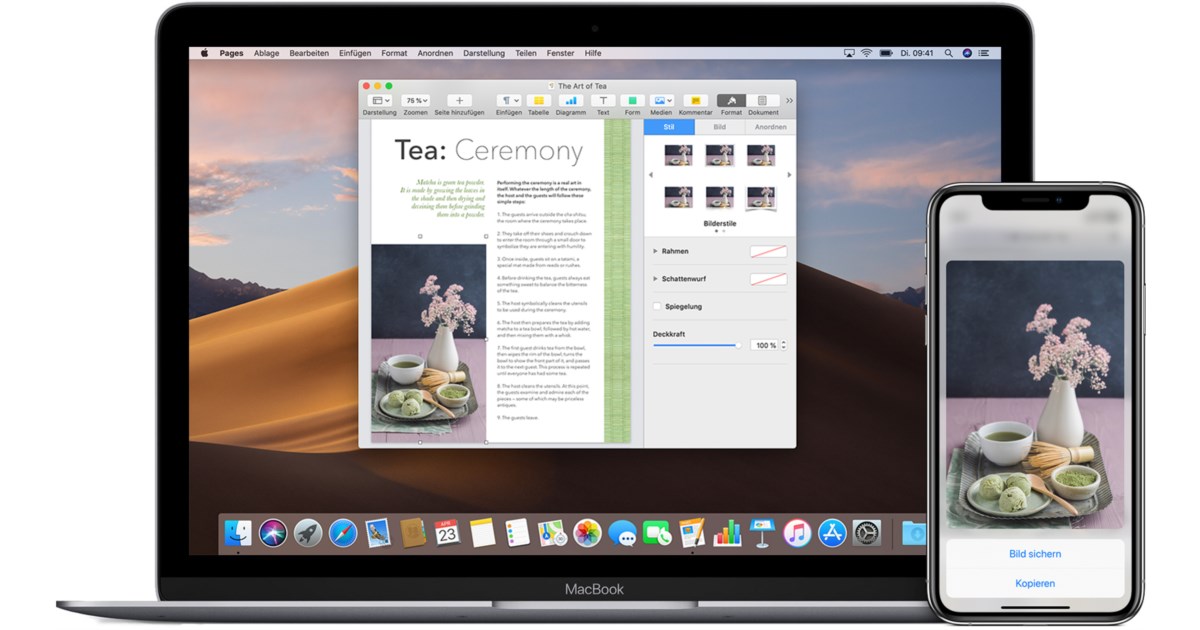The image size is (1200, 630).
Task: Insert a chart with Diagramm icon
Action: (x=571, y=101)
